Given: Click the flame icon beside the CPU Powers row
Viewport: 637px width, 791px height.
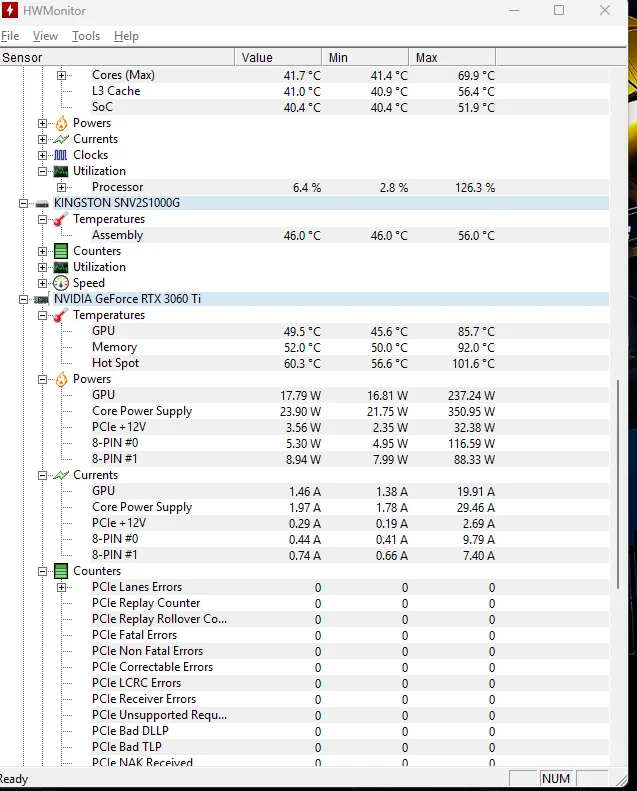Looking at the screenshot, I should tap(61, 123).
